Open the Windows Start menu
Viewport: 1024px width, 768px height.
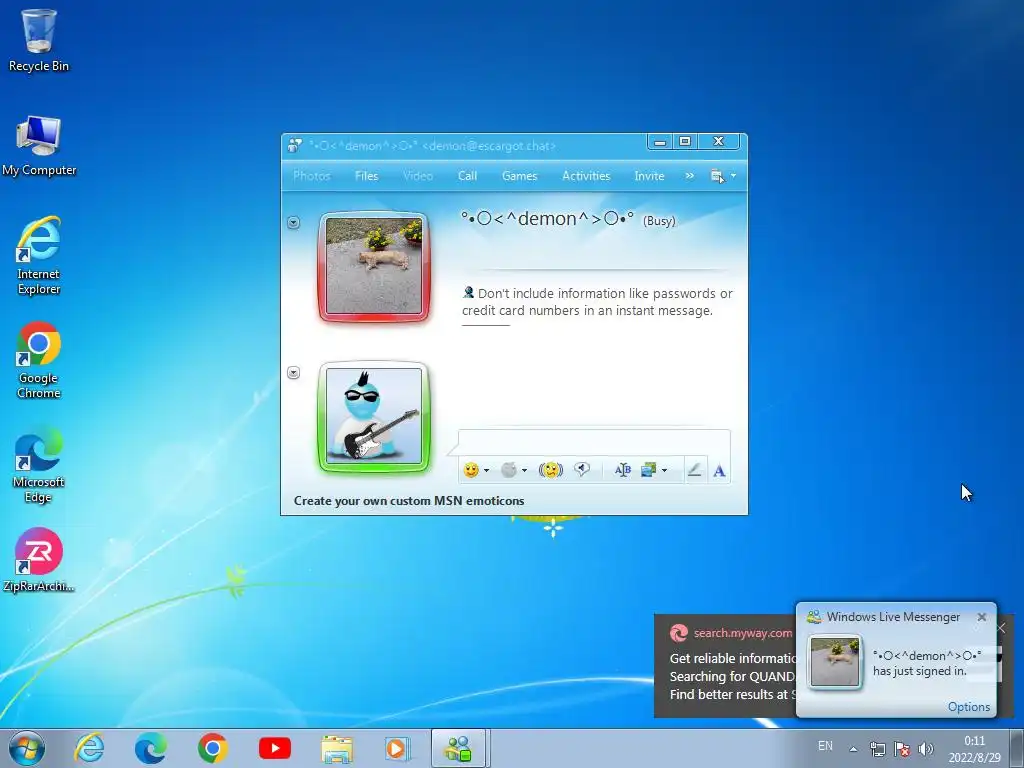click(27, 748)
